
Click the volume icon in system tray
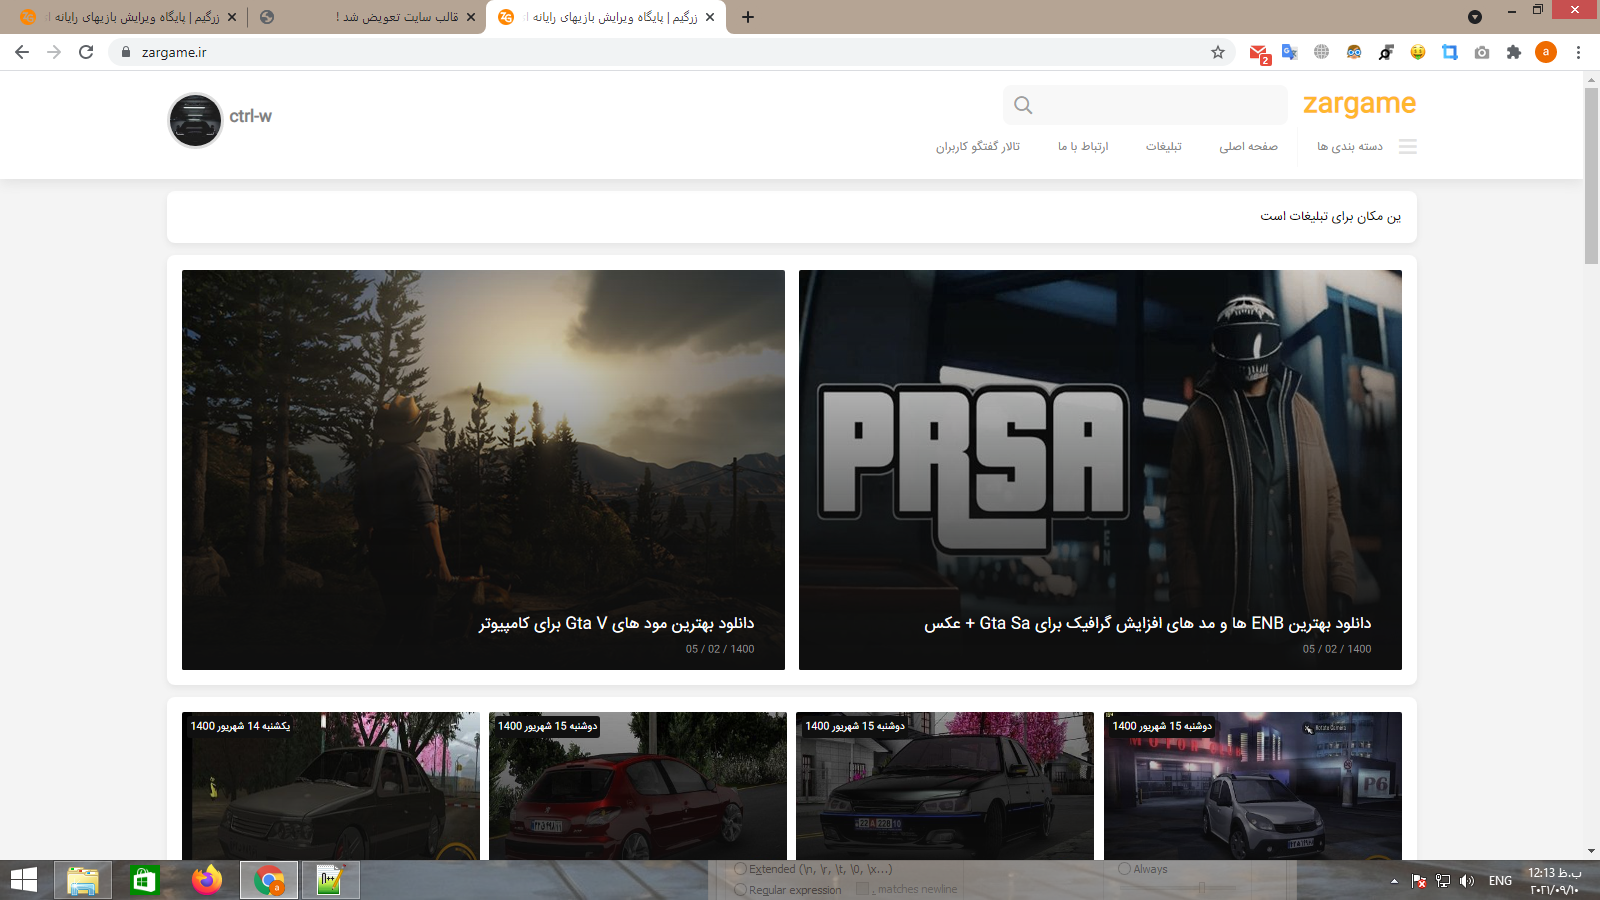[x=1467, y=881]
